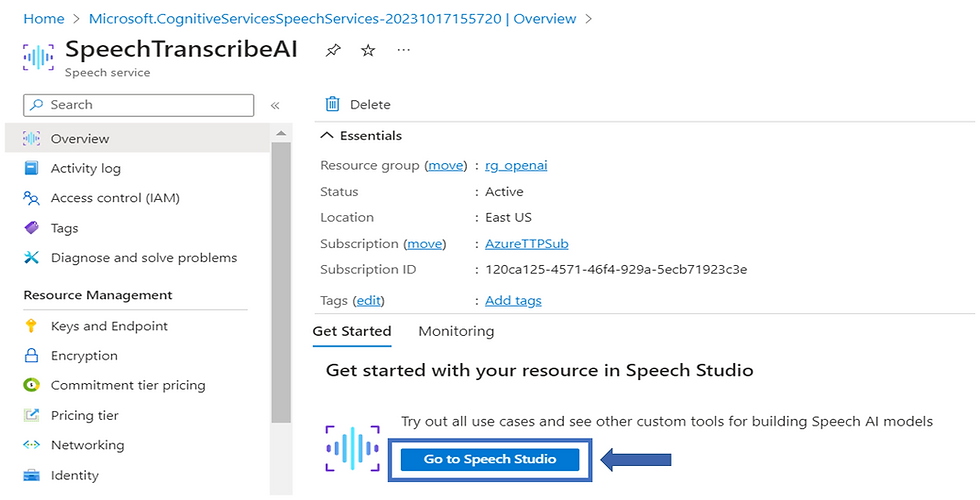Switch to the Monitoring tab

456,331
